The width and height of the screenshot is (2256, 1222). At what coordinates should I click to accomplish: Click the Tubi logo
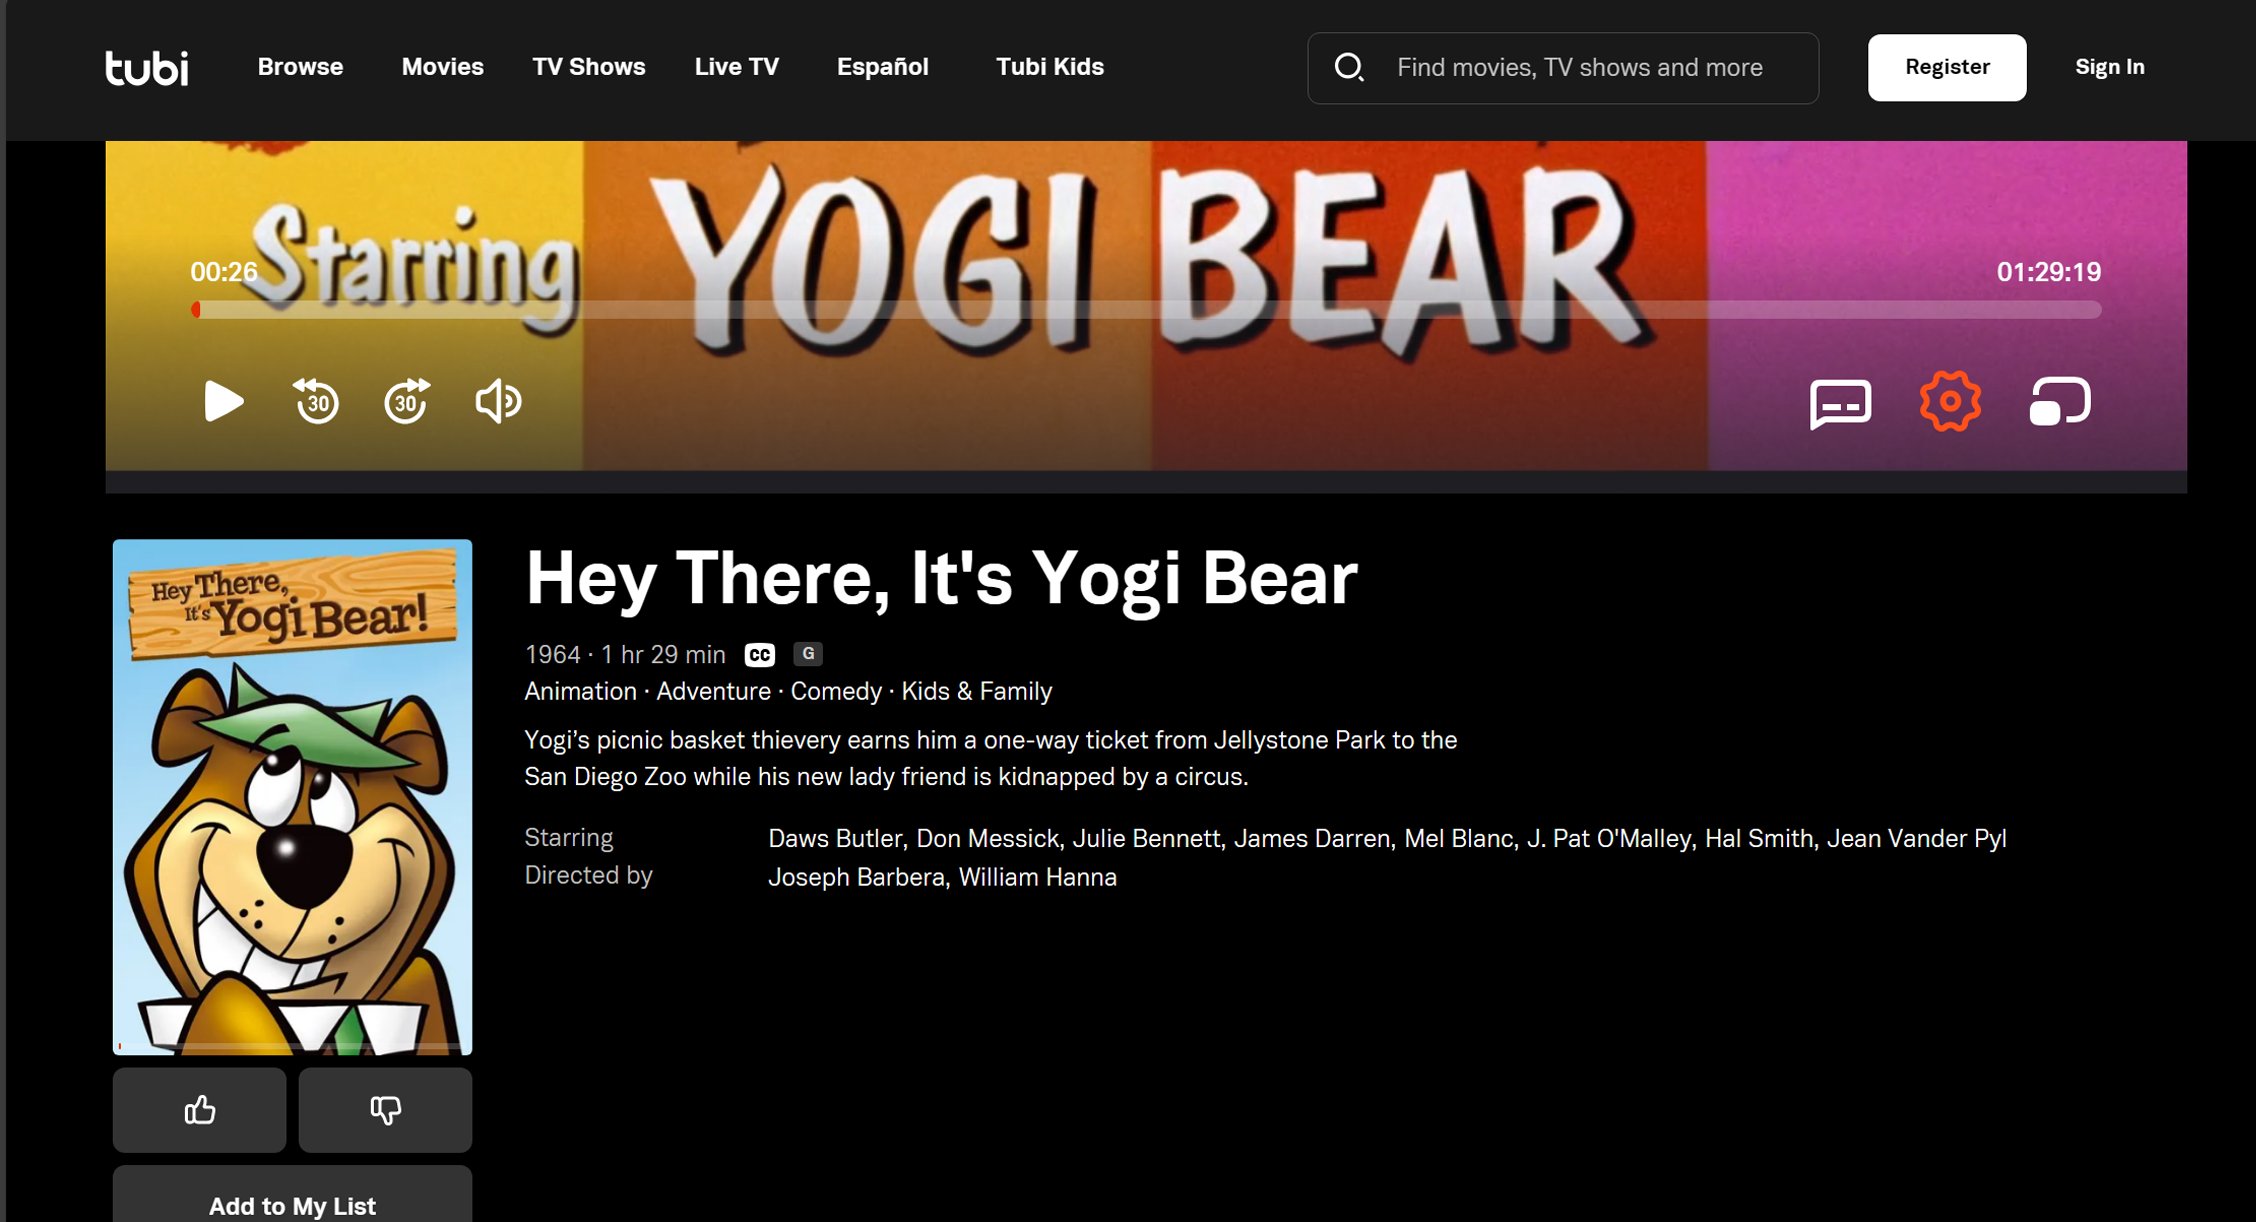click(x=147, y=67)
